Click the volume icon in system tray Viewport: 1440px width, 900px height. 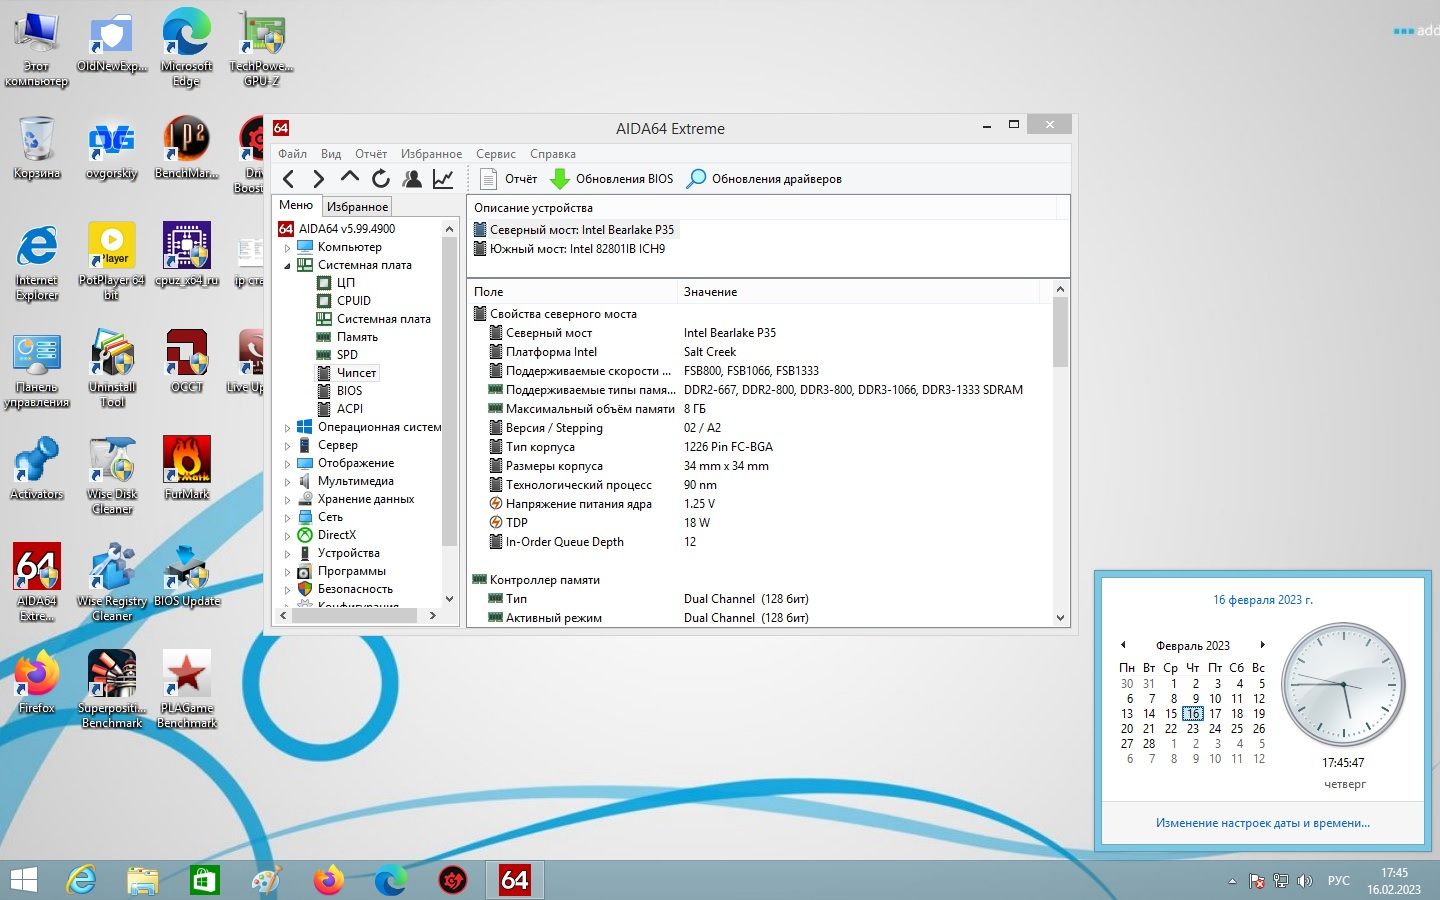[x=1305, y=881]
